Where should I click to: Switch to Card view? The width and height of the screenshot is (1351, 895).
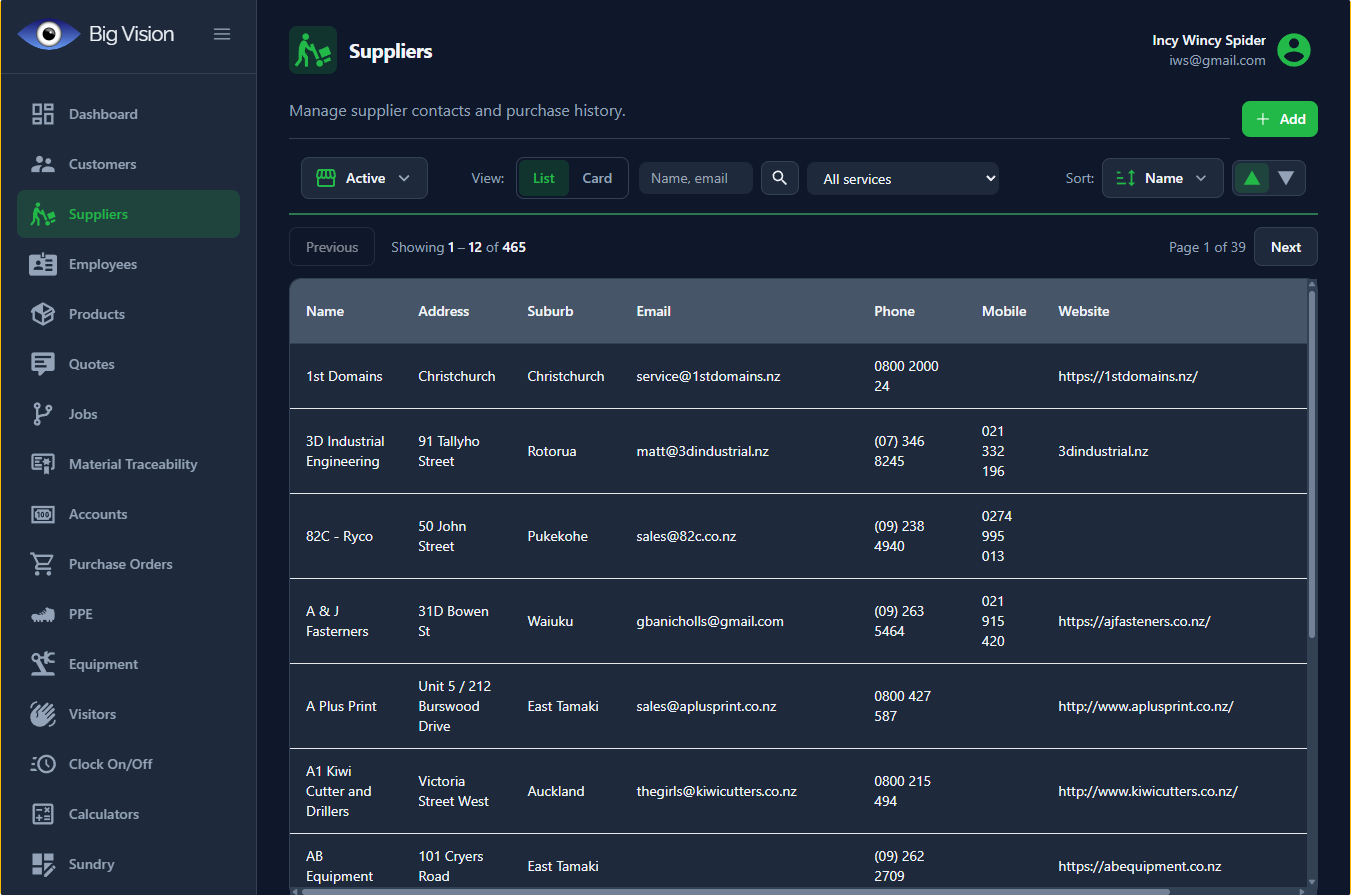coord(597,178)
